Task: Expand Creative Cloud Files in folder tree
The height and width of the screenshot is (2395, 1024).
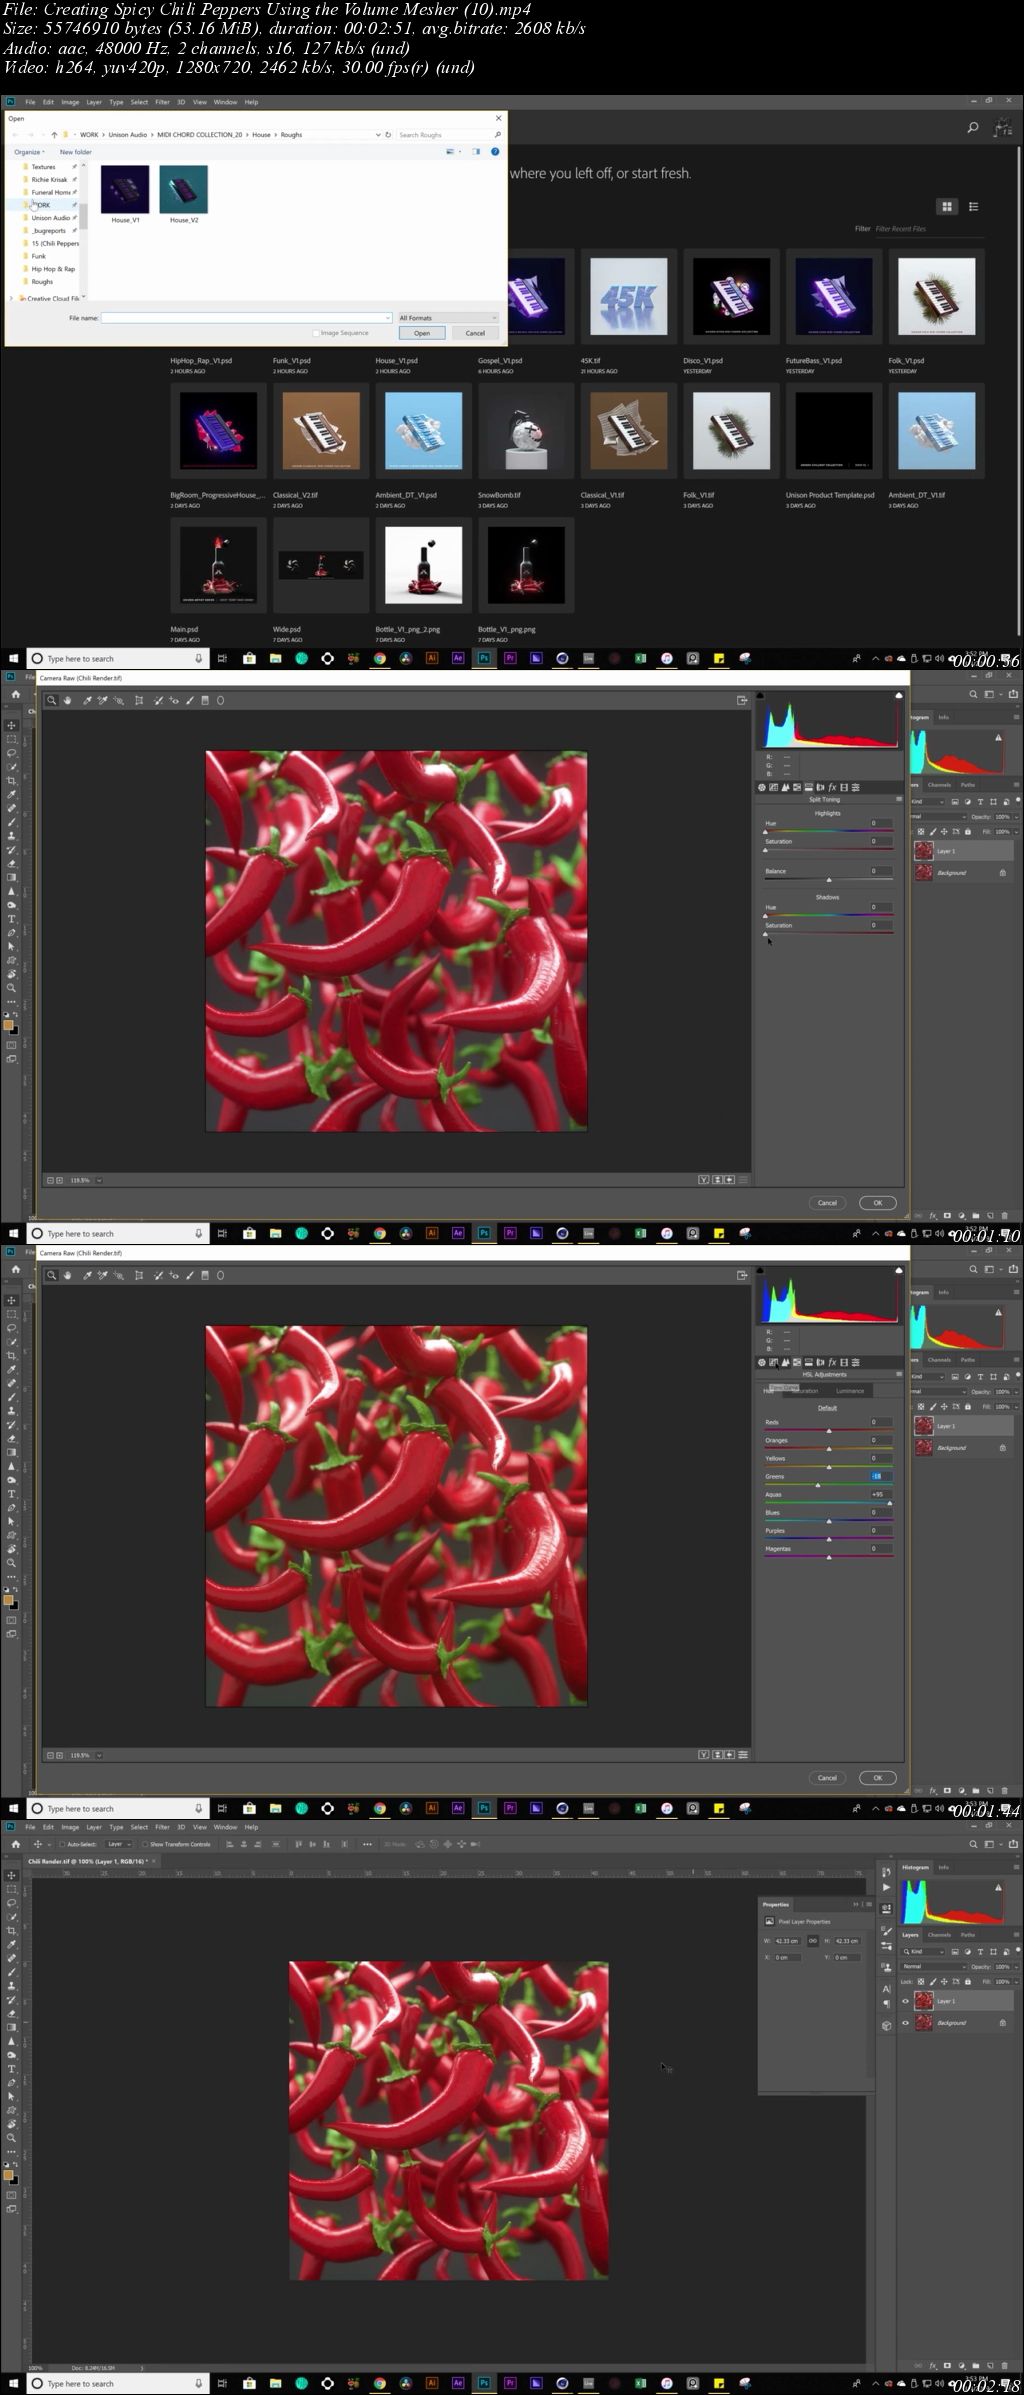Action: point(12,298)
